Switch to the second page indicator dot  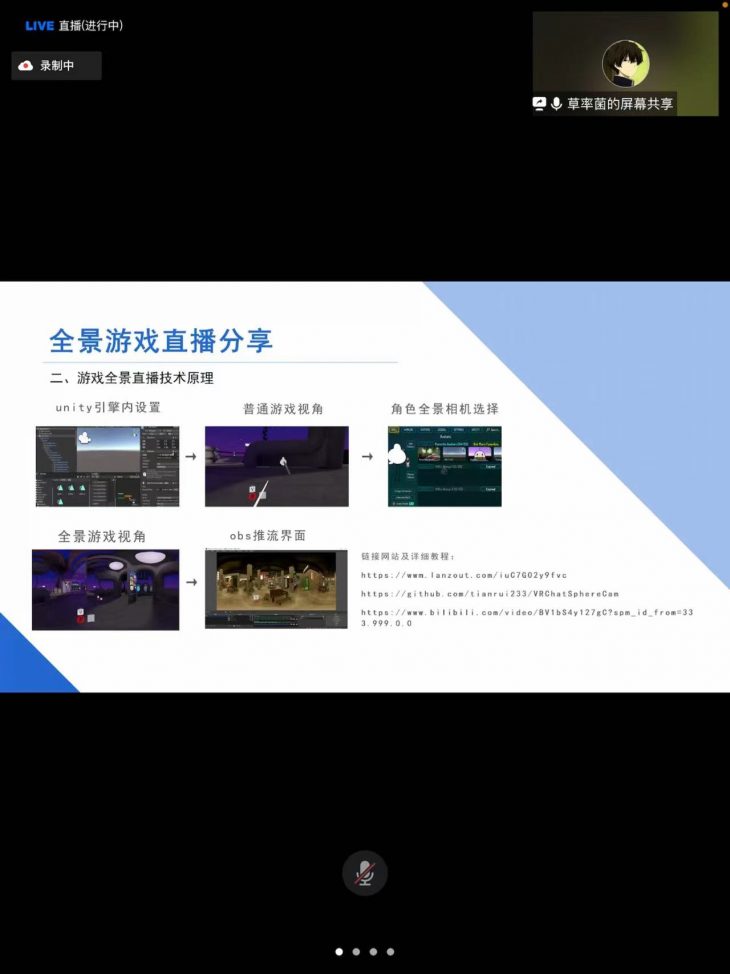point(356,952)
